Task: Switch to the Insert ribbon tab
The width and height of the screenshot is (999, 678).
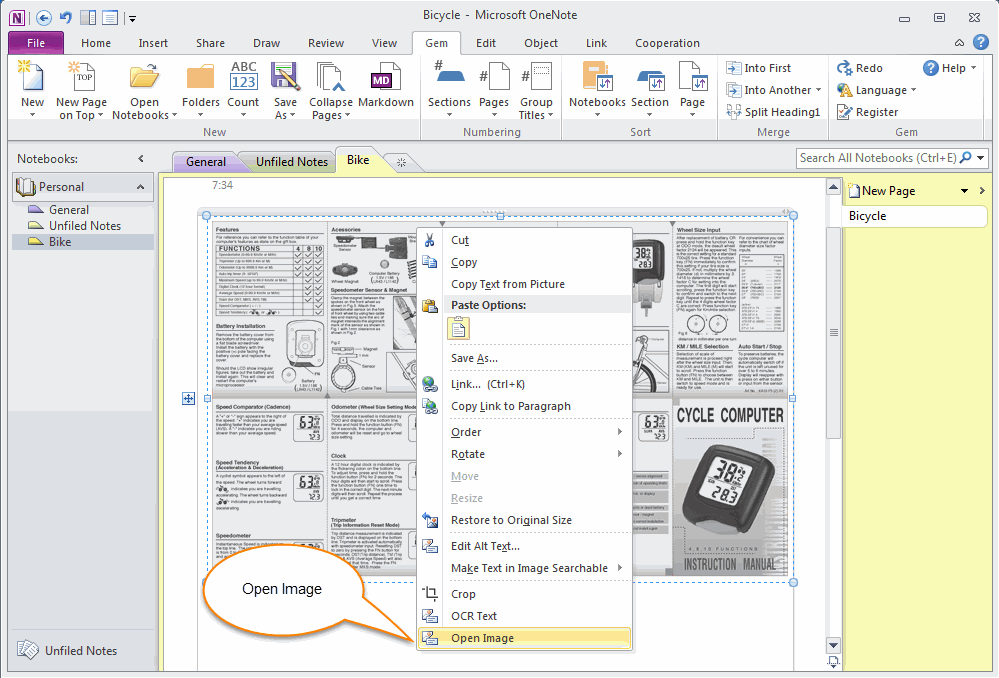Action: (x=153, y=43)
